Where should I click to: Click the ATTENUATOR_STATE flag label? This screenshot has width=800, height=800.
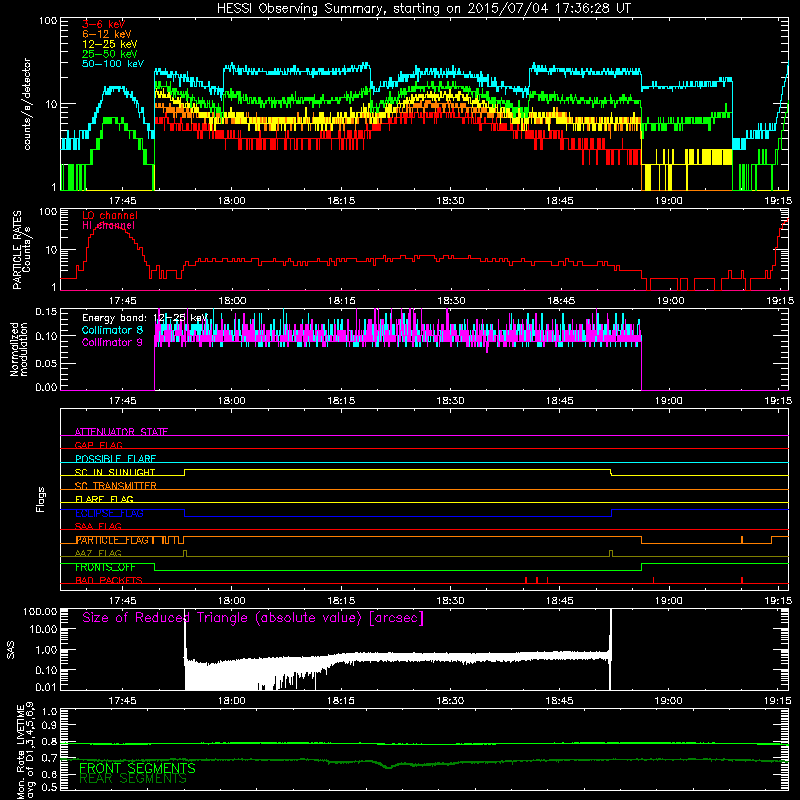[121, 432]
